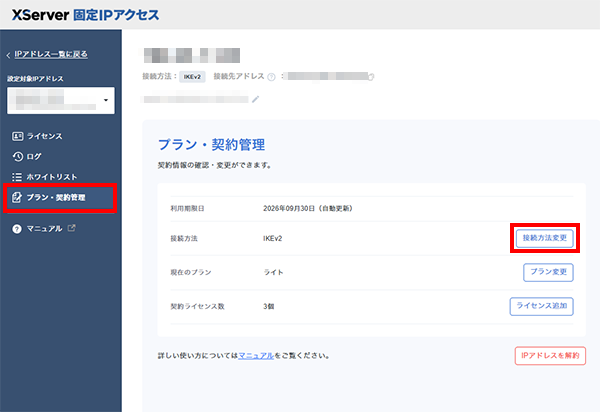The image size is (600, 412).
Task: Open the 設定対象IPアドレス dropdown
Action: [61, 100]
